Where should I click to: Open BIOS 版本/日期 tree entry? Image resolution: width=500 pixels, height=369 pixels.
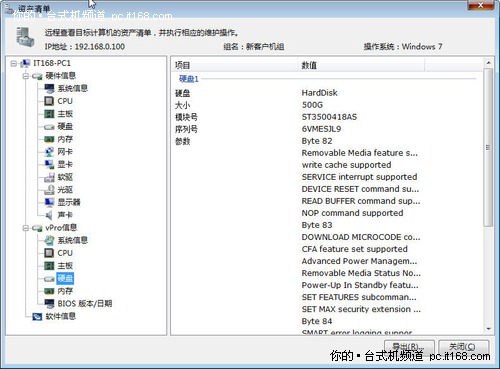(85, 304)
